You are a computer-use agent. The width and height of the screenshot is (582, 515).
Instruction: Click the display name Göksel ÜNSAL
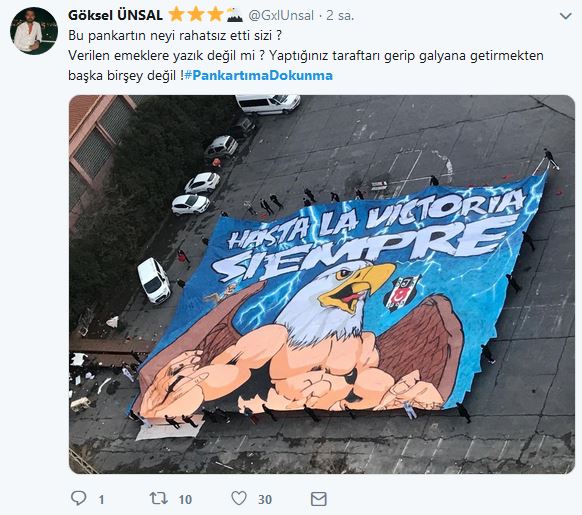click(x=115, y=15)
